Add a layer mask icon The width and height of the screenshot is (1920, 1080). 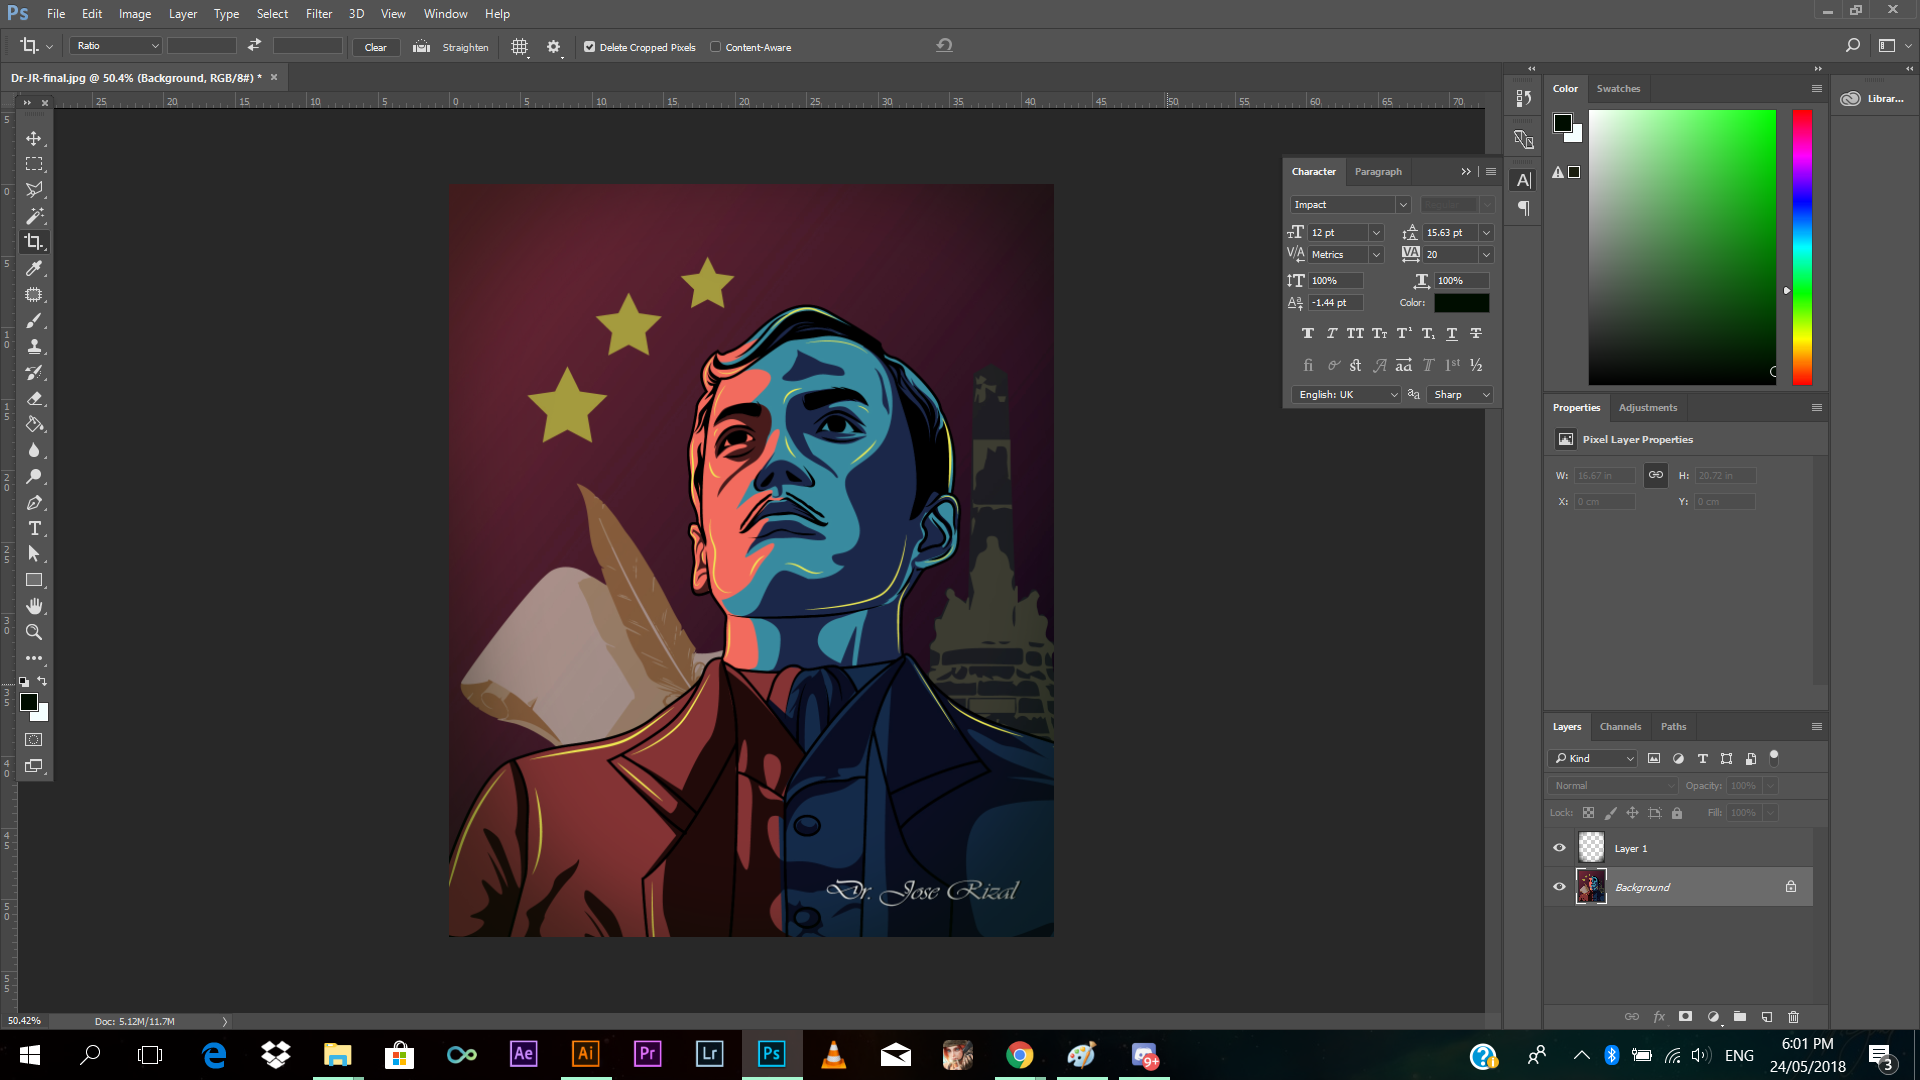pyautogui.click(x=1685, y=1017)
